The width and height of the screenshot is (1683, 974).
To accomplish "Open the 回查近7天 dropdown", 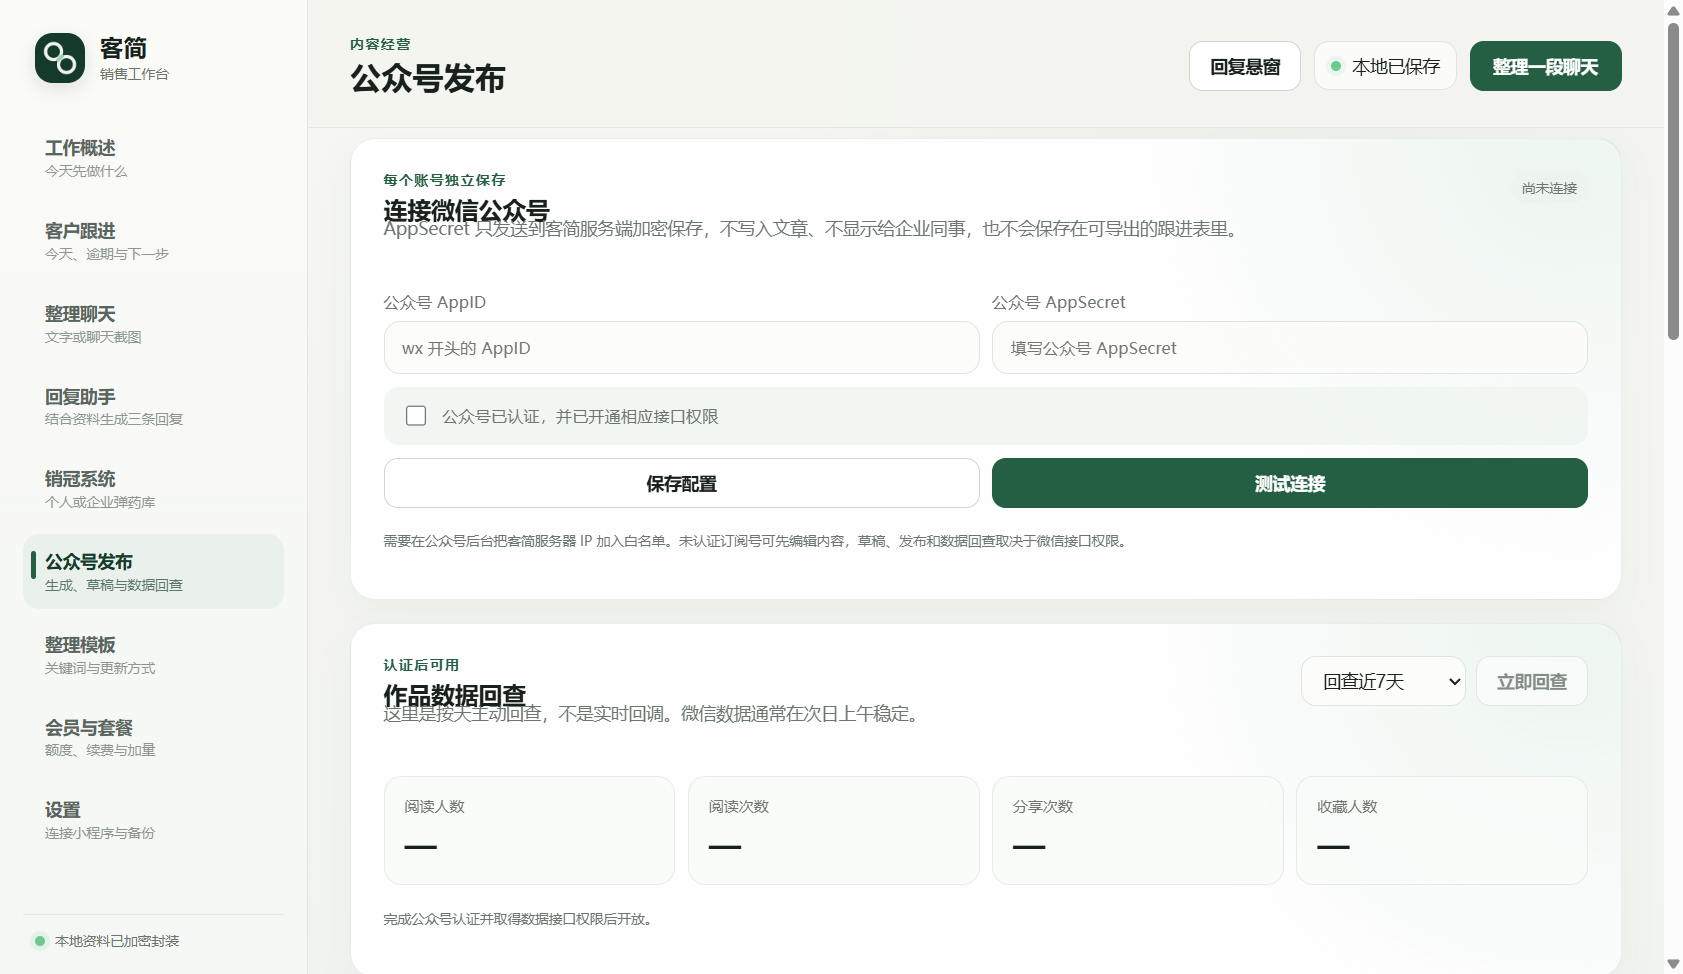I will point(1383,681).
